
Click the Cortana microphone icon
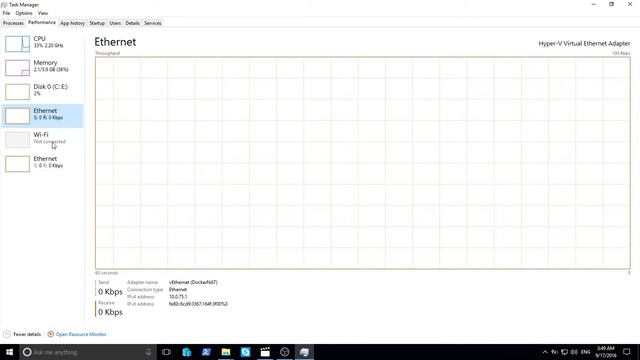click(x=149, y=352)
